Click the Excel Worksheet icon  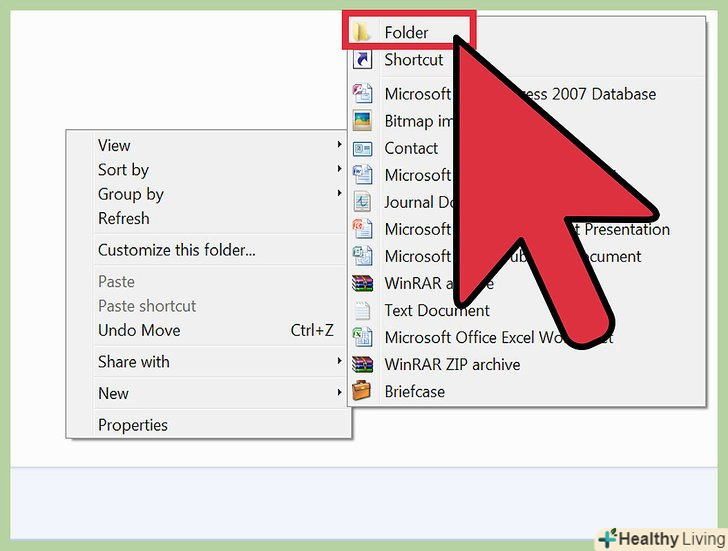(362, 337)
